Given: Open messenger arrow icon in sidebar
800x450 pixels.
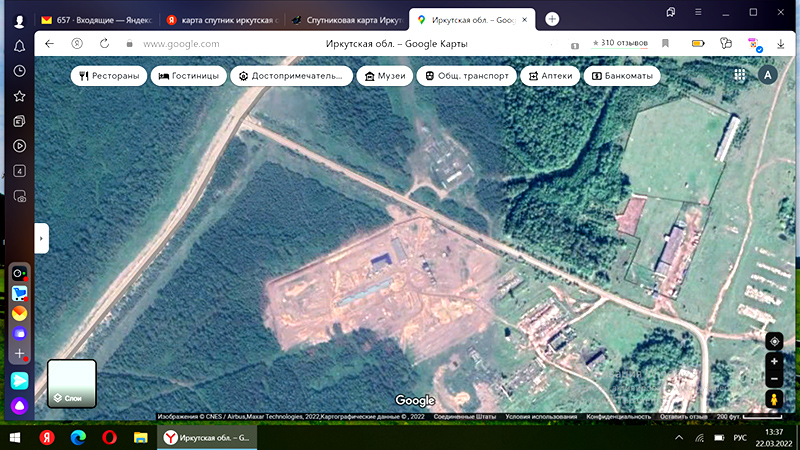Looking at the screenshot, I should pos(19,381).
